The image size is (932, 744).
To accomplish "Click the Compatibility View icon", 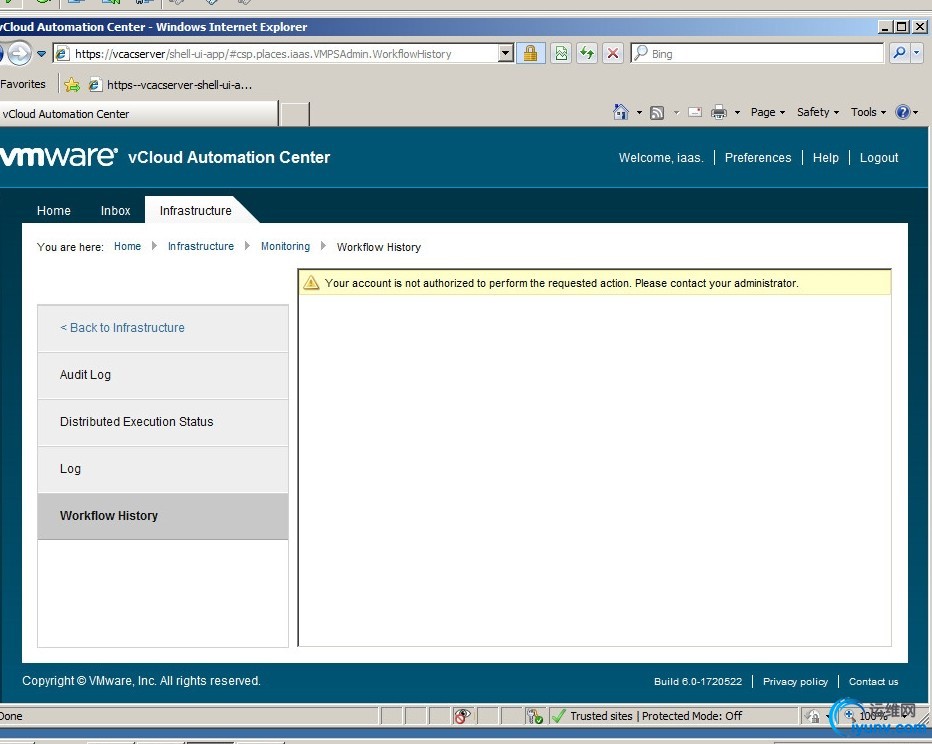I will click(x=561, y=53).
